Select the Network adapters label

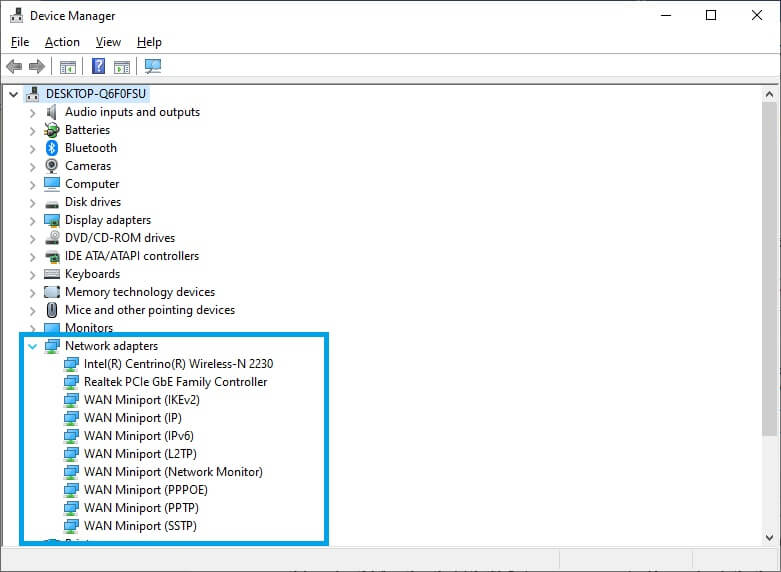[x=111, y=346]
